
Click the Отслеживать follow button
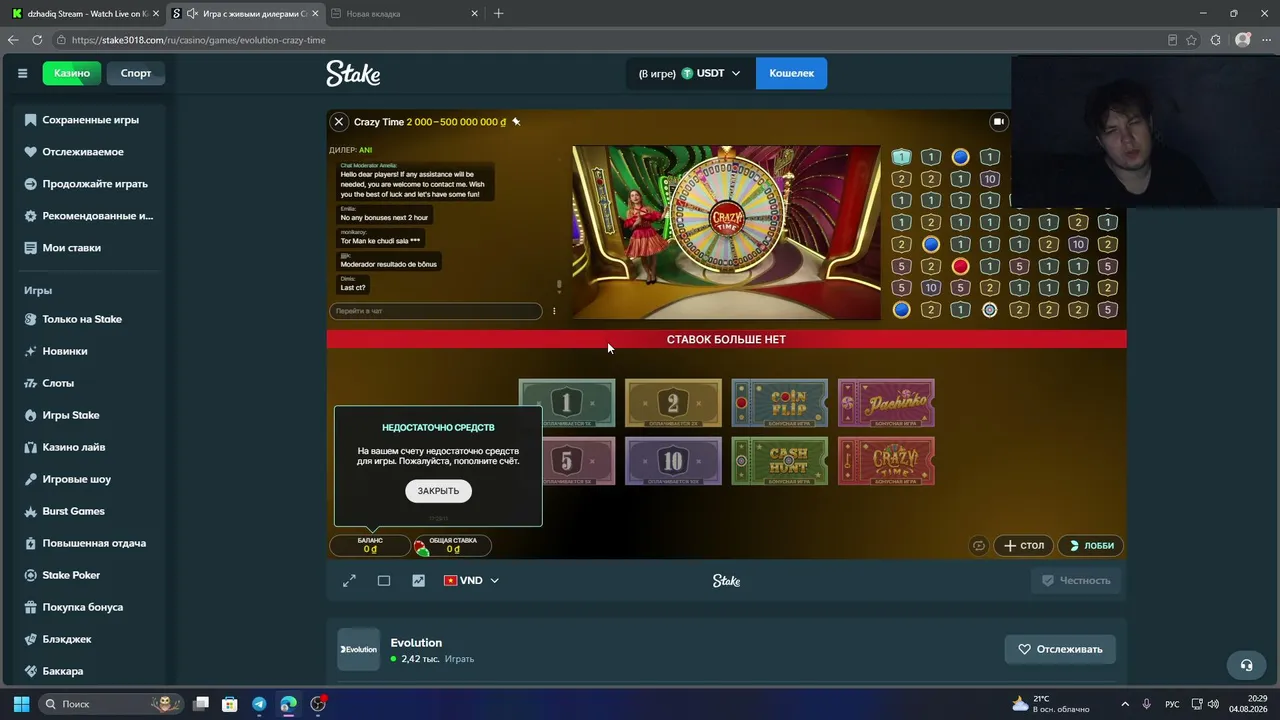coord(1060,649)
